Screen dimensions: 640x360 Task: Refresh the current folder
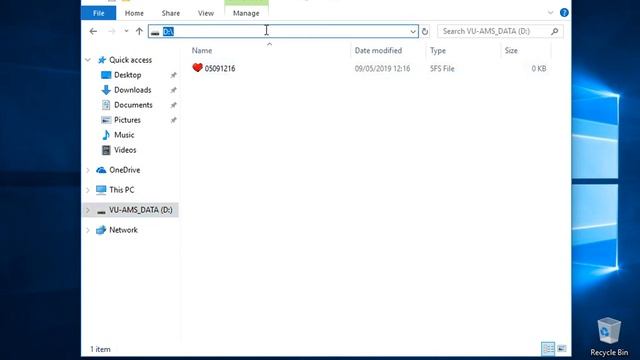pos(425,31)
